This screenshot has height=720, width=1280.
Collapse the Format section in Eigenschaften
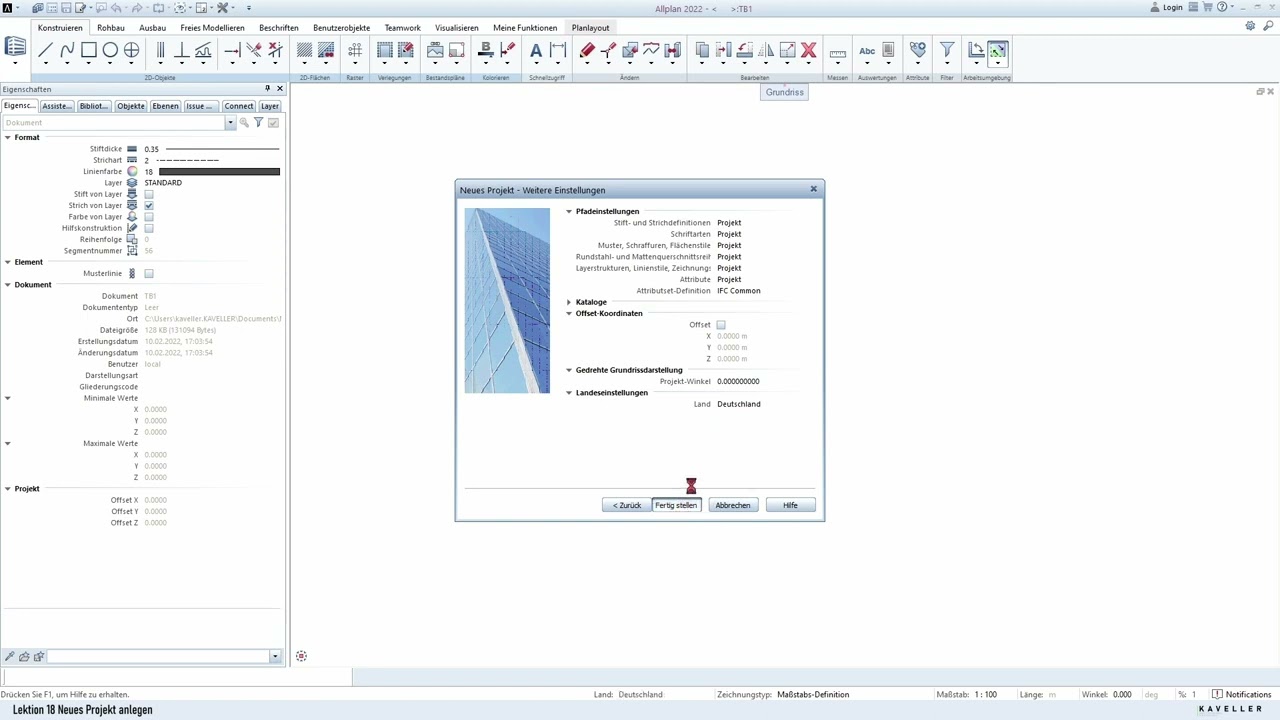[x=7, y=137]
